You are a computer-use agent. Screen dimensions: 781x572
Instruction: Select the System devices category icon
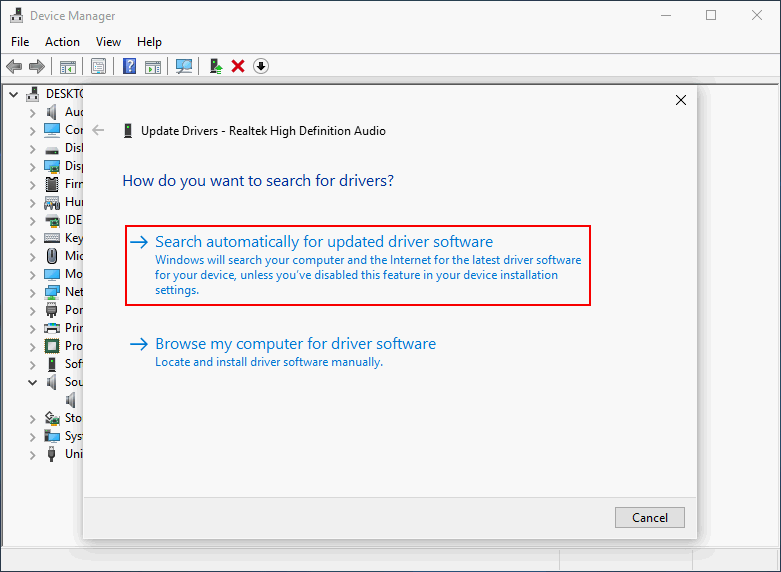52,436
